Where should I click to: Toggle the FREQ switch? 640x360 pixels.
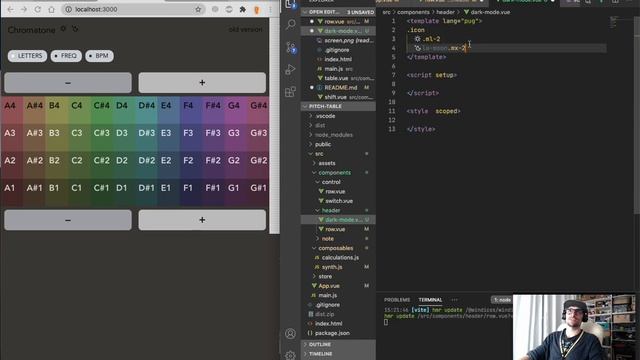click(x=66, y=56)
